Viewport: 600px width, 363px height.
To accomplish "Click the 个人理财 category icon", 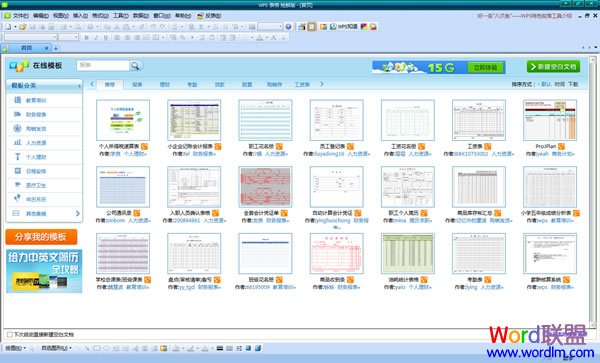I will pyautogui.click(x=18, y=157).
